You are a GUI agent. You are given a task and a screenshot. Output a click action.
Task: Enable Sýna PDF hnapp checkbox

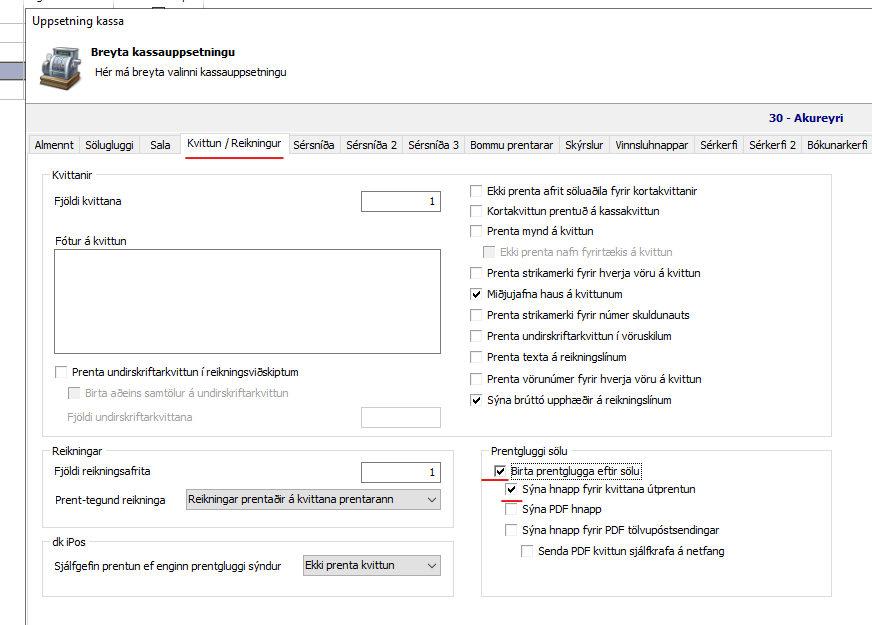point(512,510)
